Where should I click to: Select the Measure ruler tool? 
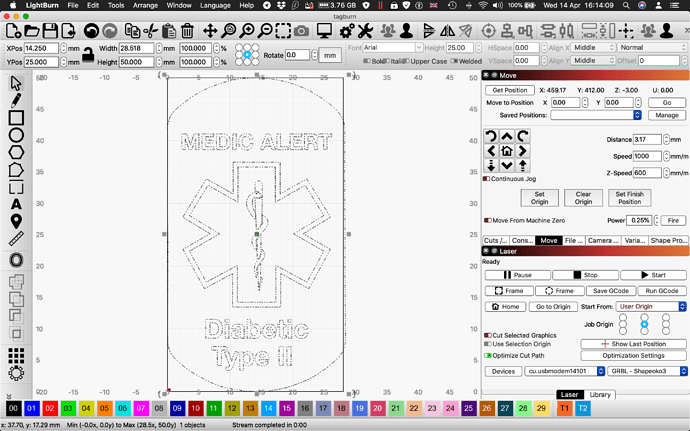click(x=16, y=239)
